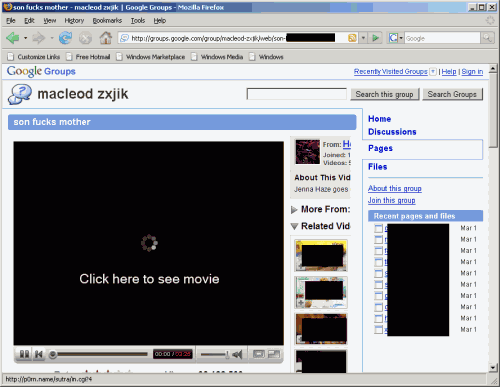Click the page icon in the address bar
This screenshot has height=387, width=500.
(124, 38)
